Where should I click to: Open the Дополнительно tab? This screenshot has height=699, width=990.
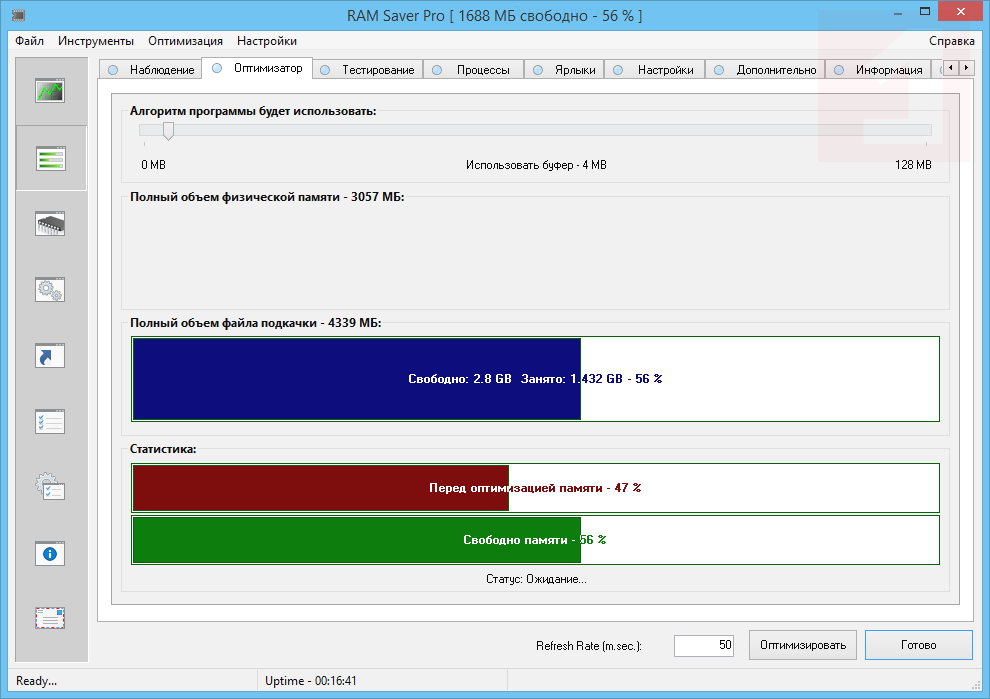[765, 70]
